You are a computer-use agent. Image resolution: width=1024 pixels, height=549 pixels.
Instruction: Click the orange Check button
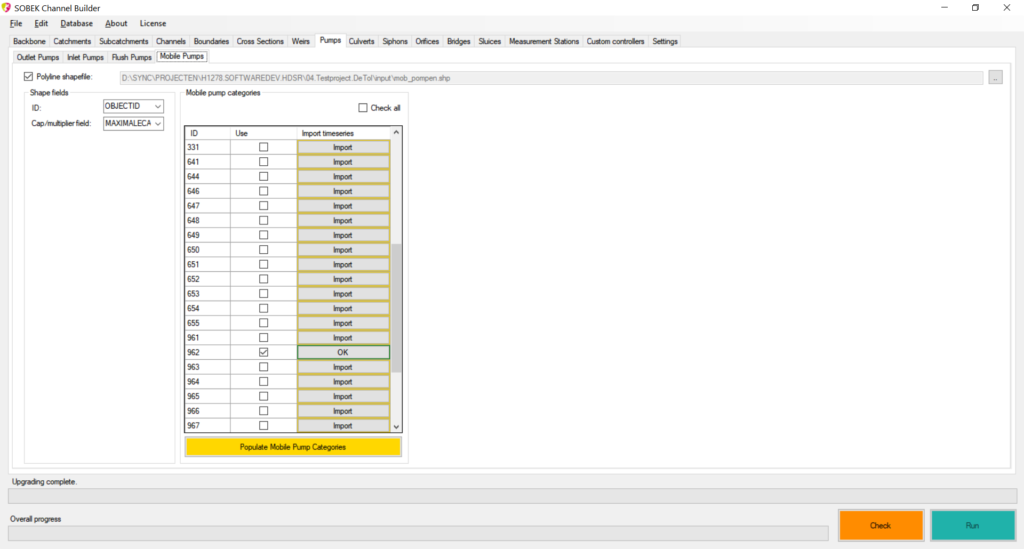coord(880,525)
